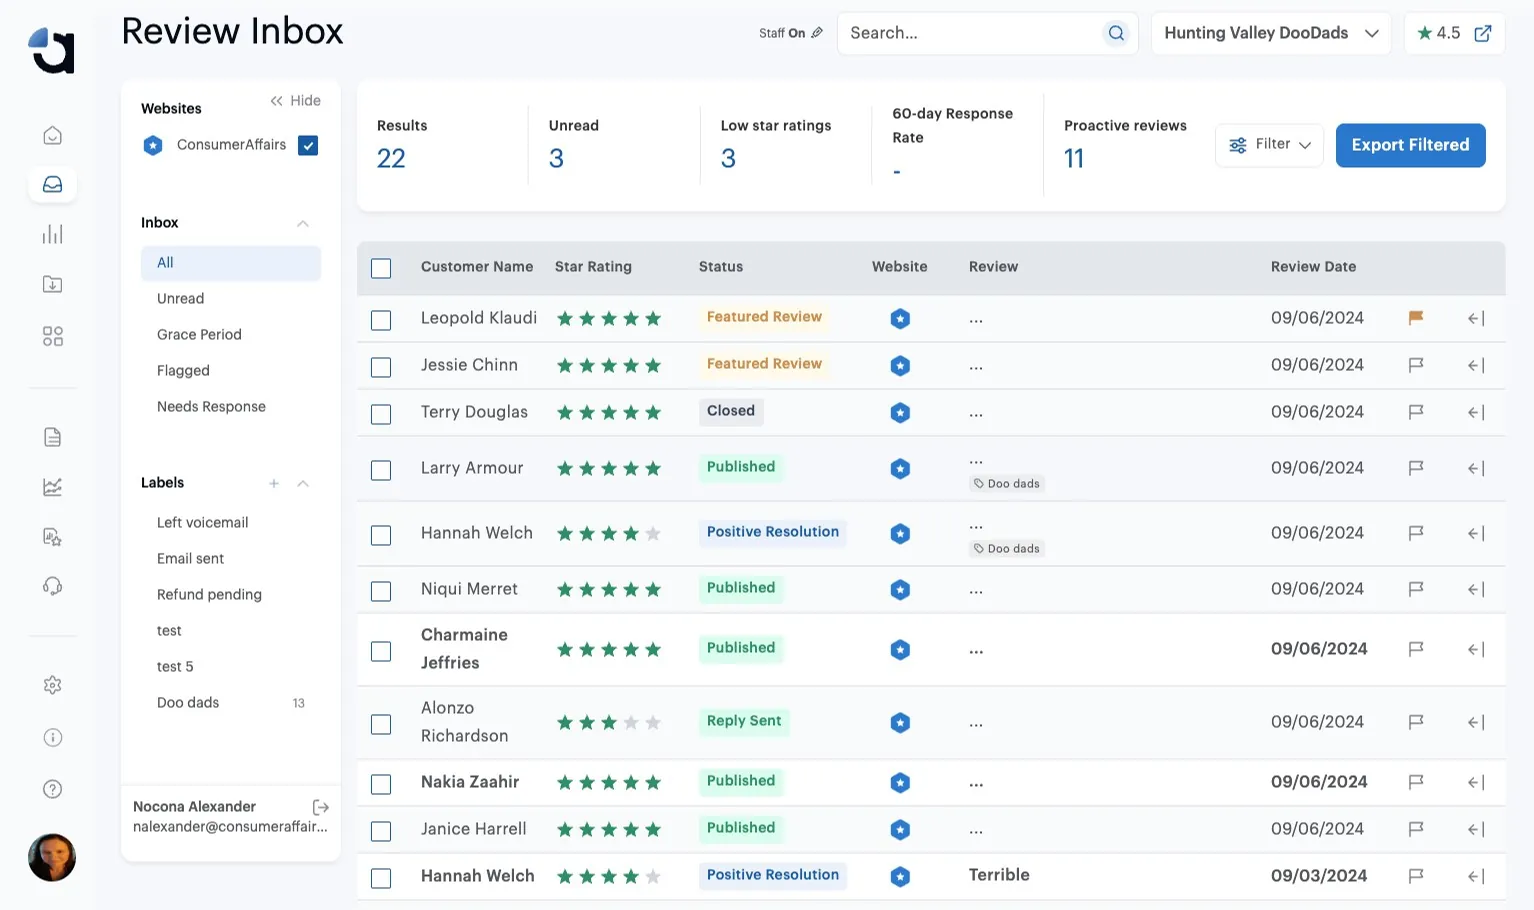1534x910 pixels.
Task: Collapse the Labels section chevron
Action: pyautogui.click(x=303, y=483)
